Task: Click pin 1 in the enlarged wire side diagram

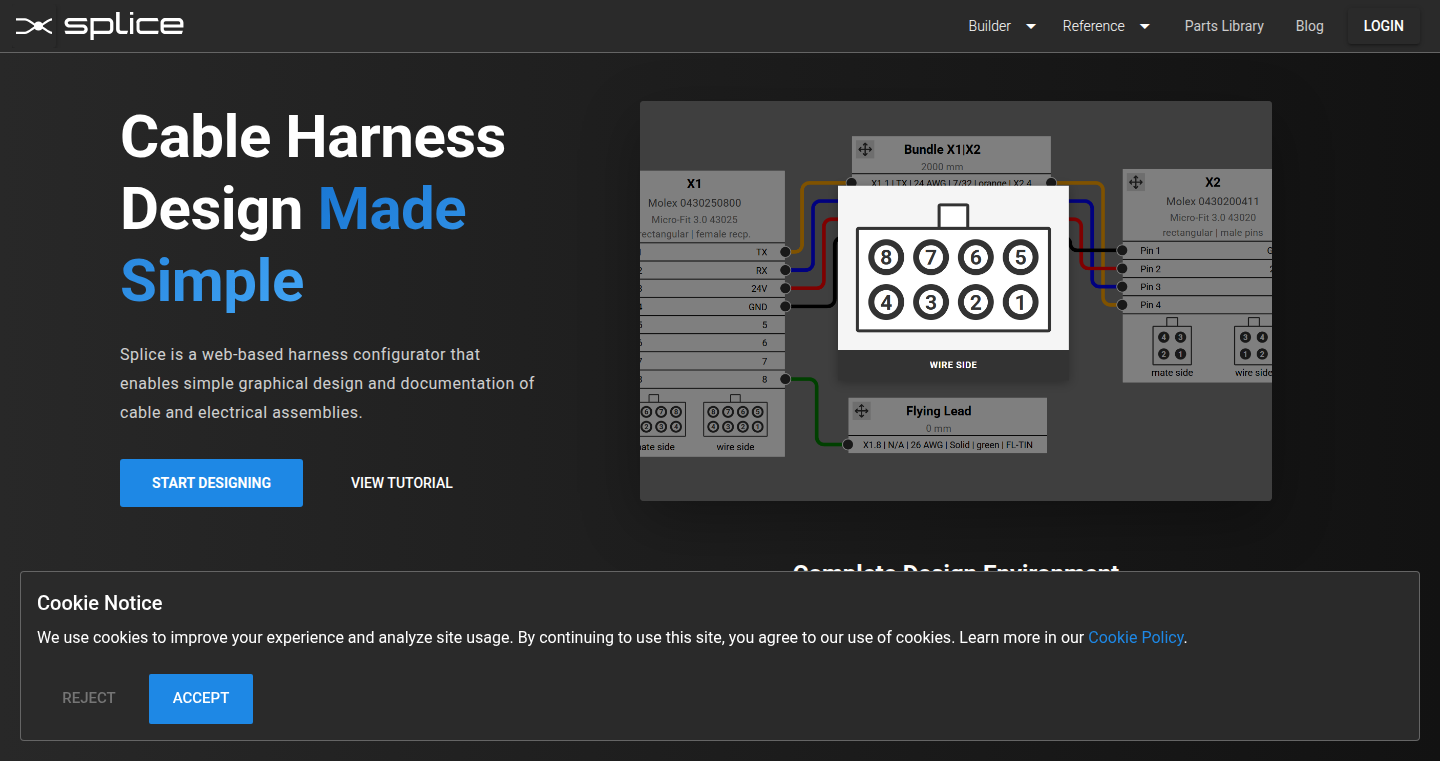Action: [1020, 301]
